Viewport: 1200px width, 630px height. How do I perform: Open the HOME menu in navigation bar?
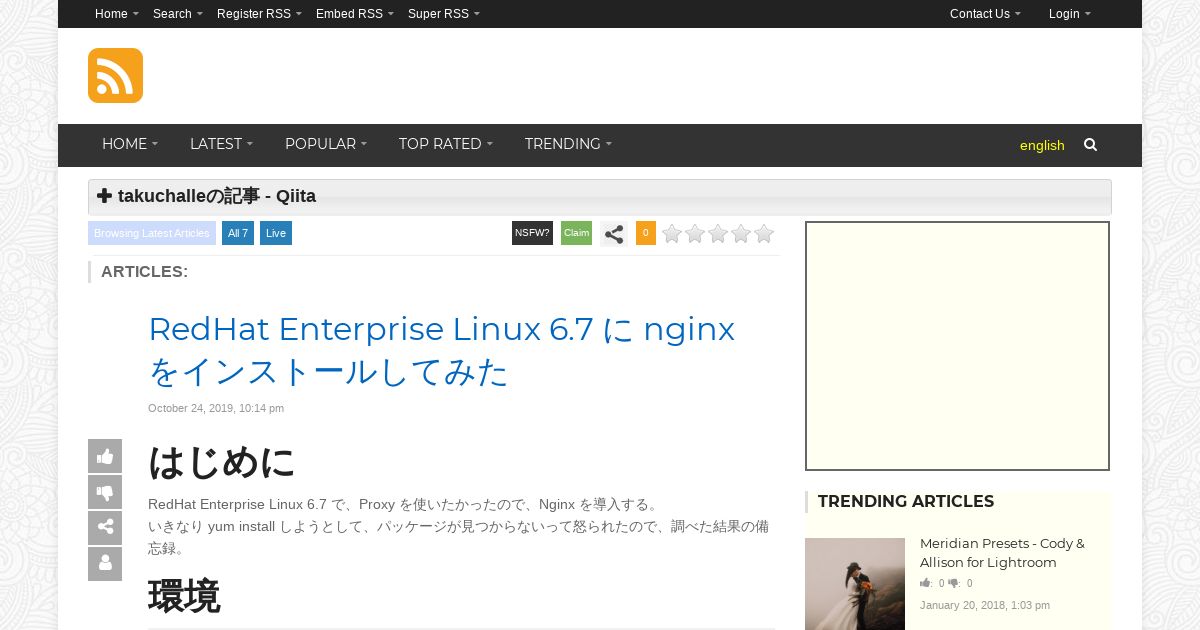click(130, 145)
